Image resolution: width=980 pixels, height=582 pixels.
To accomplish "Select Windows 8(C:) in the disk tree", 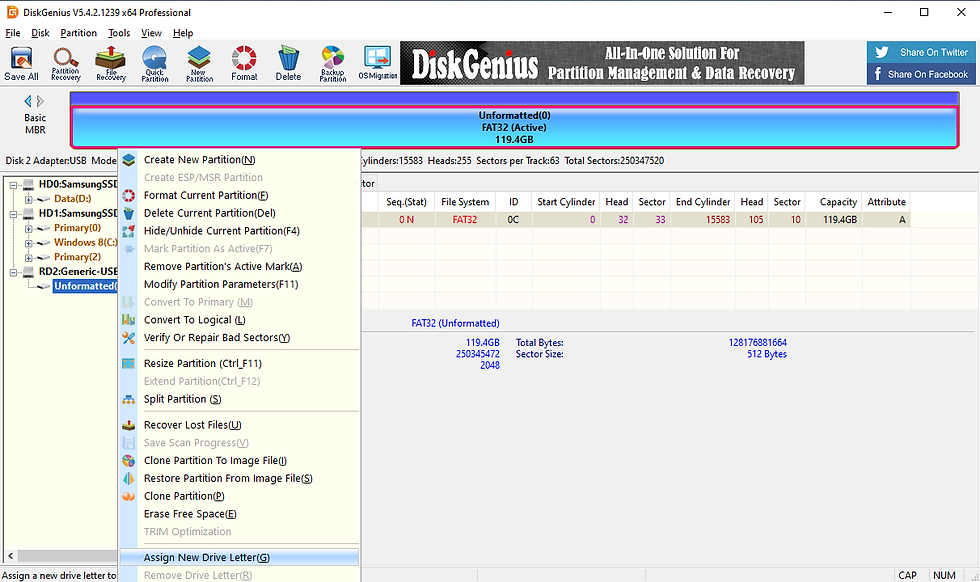I will coord(85,243).
